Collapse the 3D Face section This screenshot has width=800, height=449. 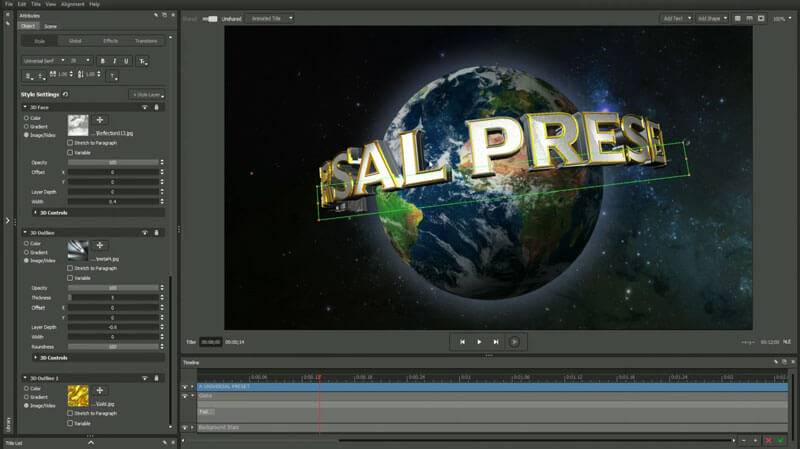point(25,107)
